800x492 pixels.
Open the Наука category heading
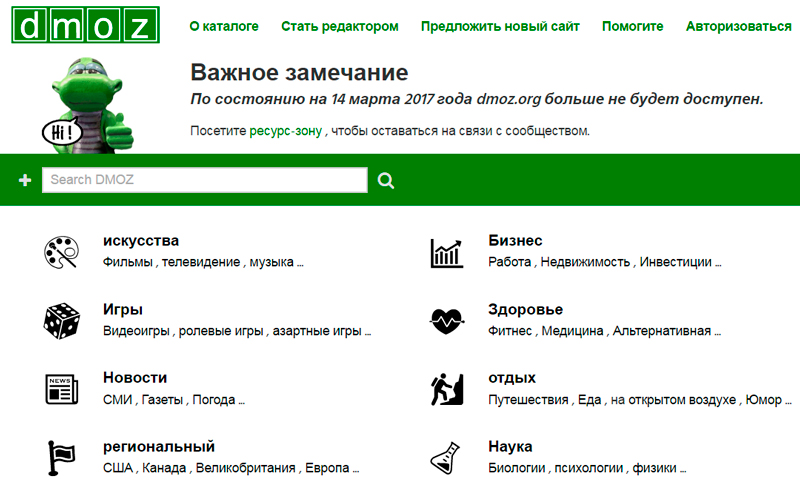pyautogui.click(x=510, y=447)
